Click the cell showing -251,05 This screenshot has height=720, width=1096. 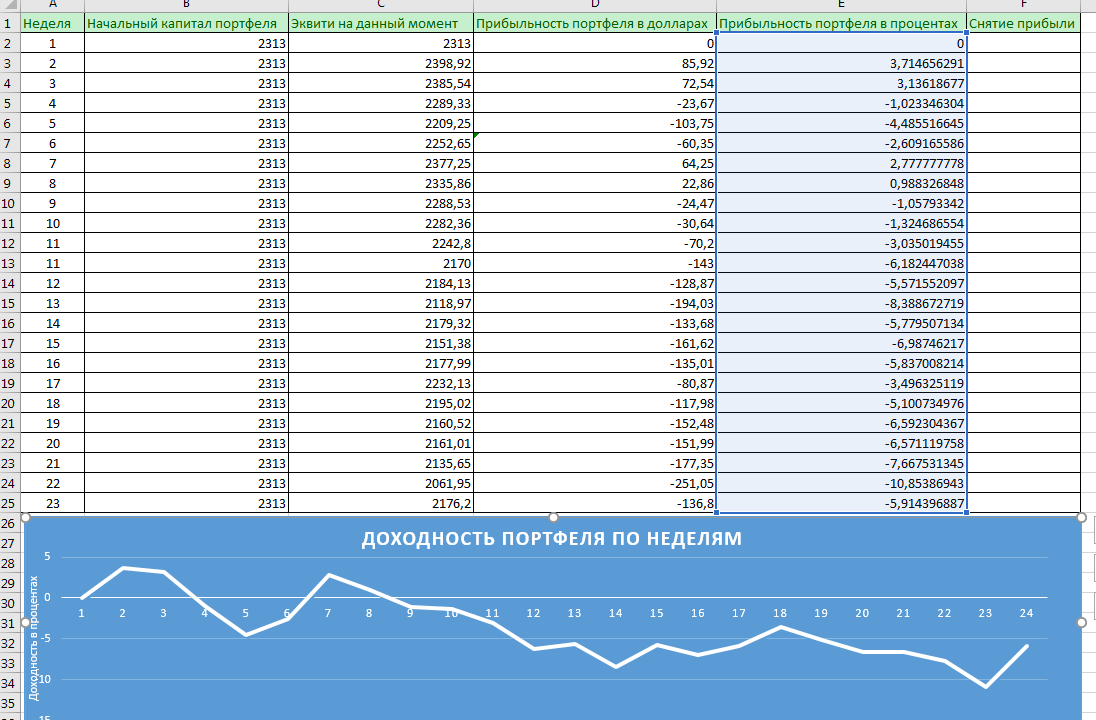(595, 483)
